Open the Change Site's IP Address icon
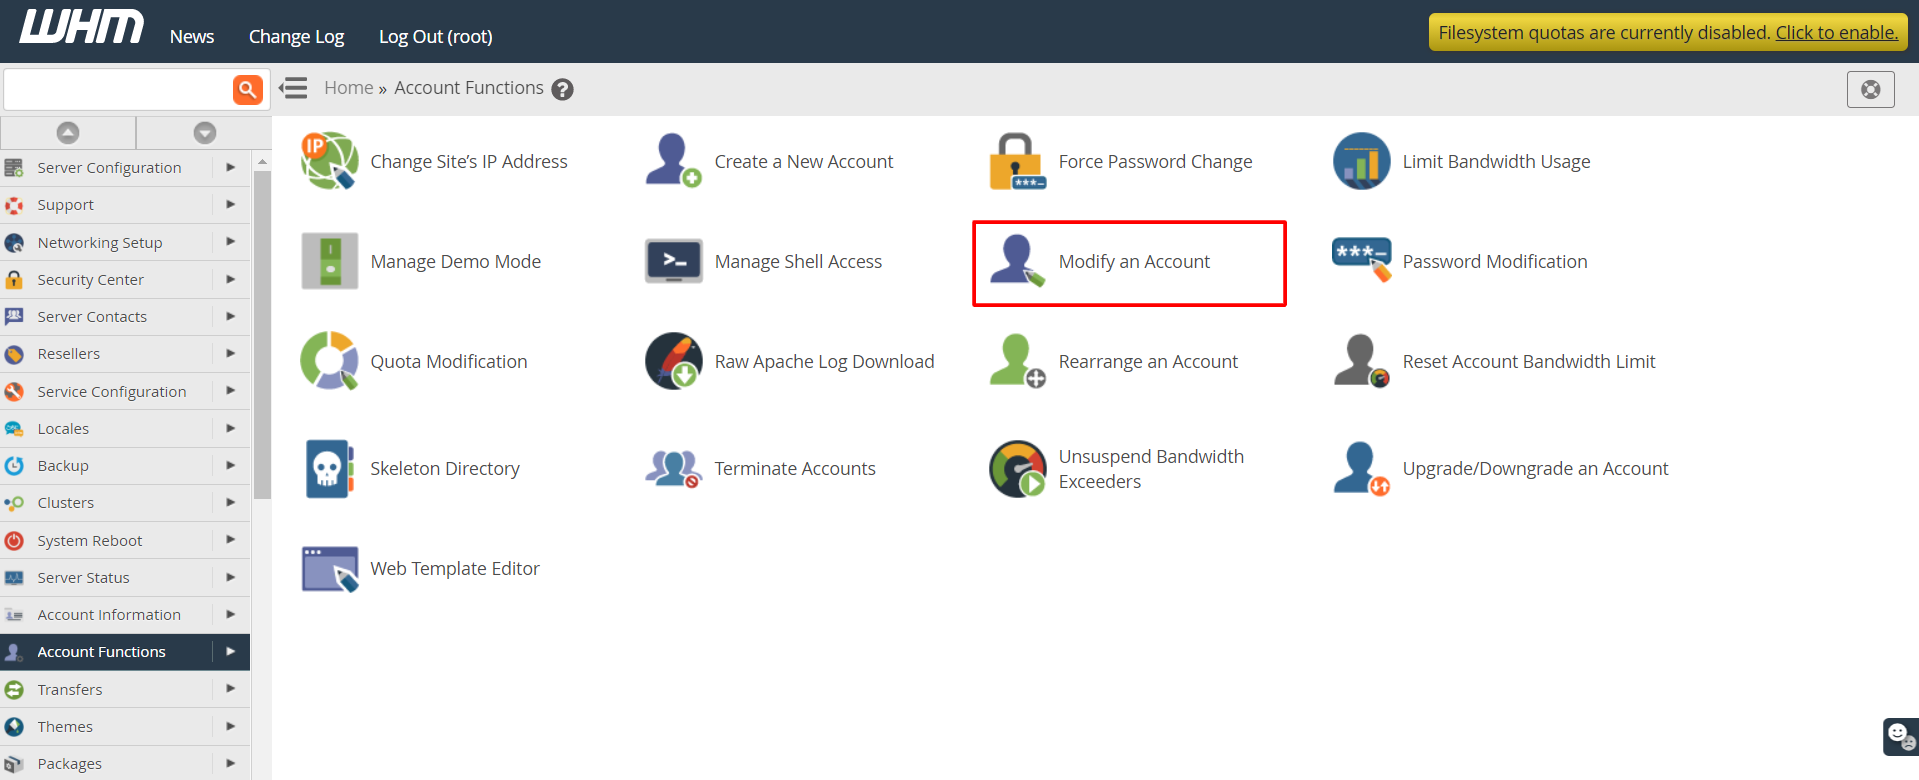The image size is (1919, 780). (x=329, y=160)
